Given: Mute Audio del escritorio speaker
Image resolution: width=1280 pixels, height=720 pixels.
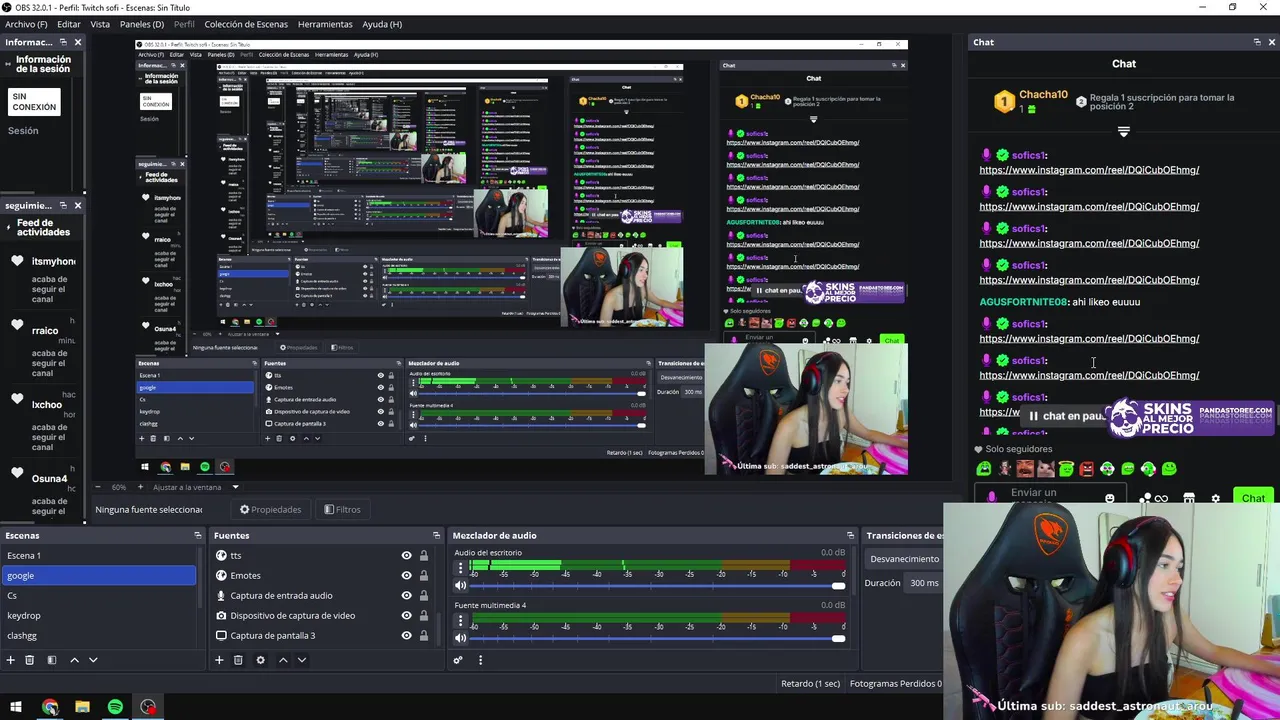Looking at the screenshot, I should point(460,586).
